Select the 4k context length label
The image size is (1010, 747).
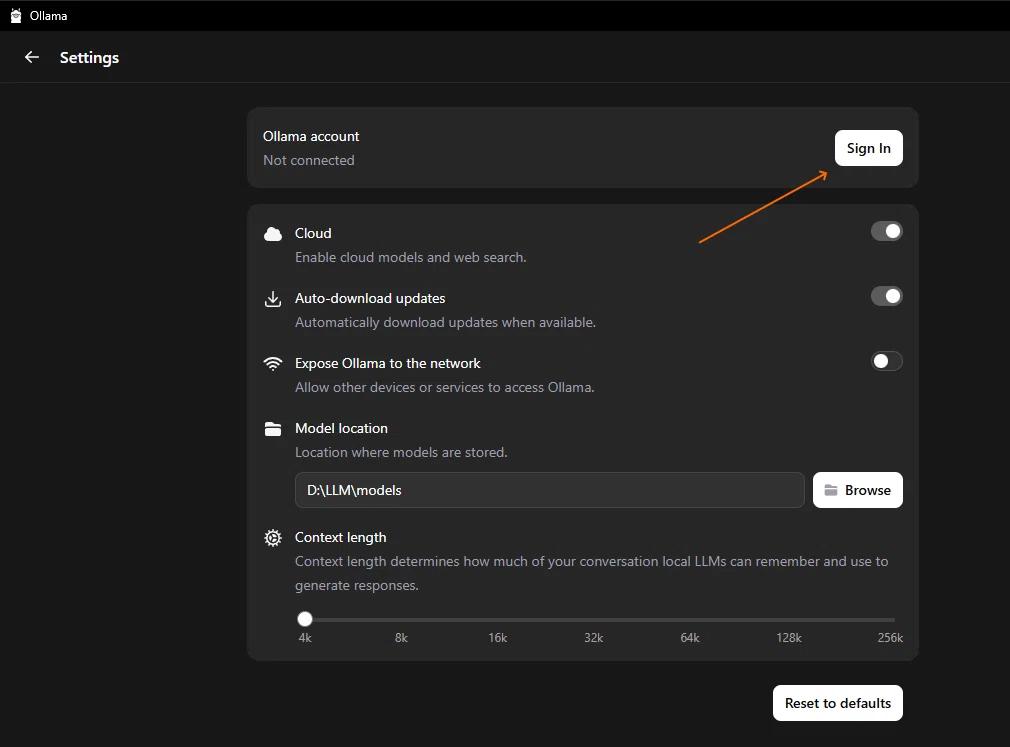coord(305,638)
